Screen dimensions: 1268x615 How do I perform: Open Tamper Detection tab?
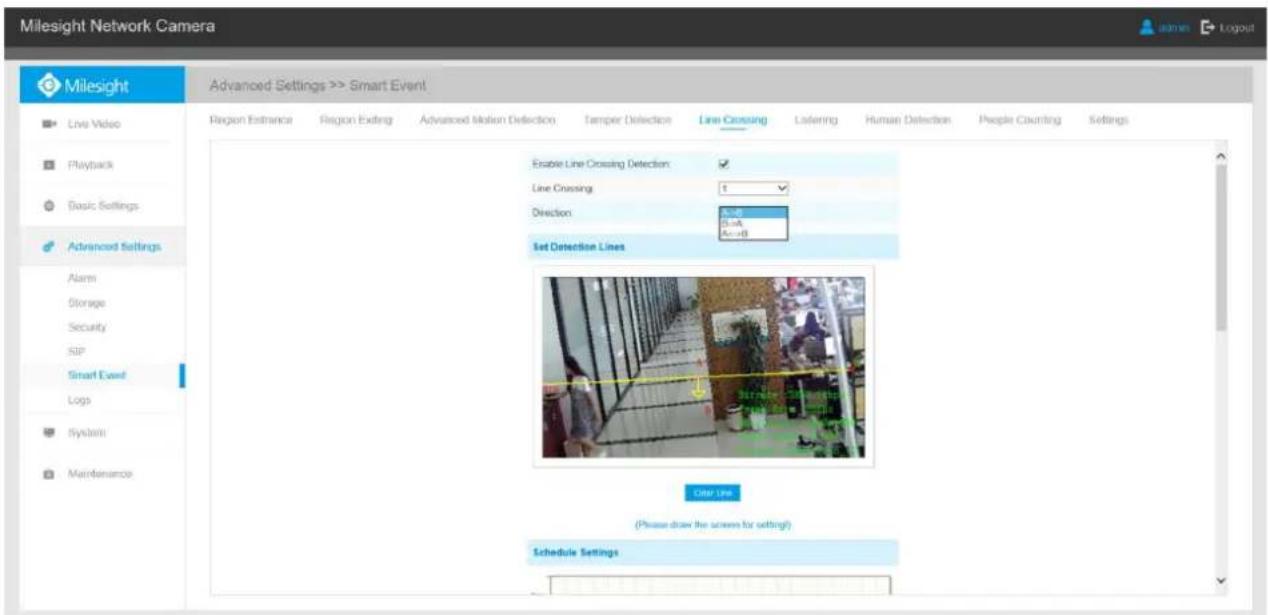pos(627,120)
